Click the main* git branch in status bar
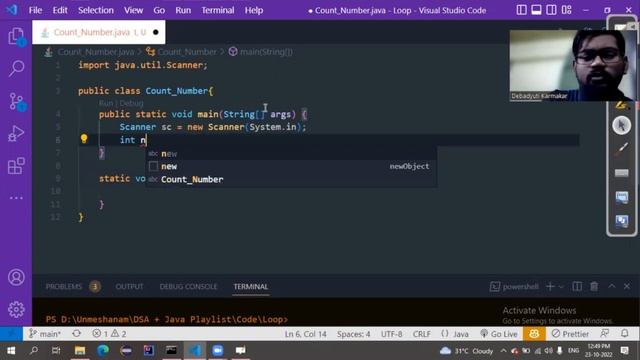 45,334
